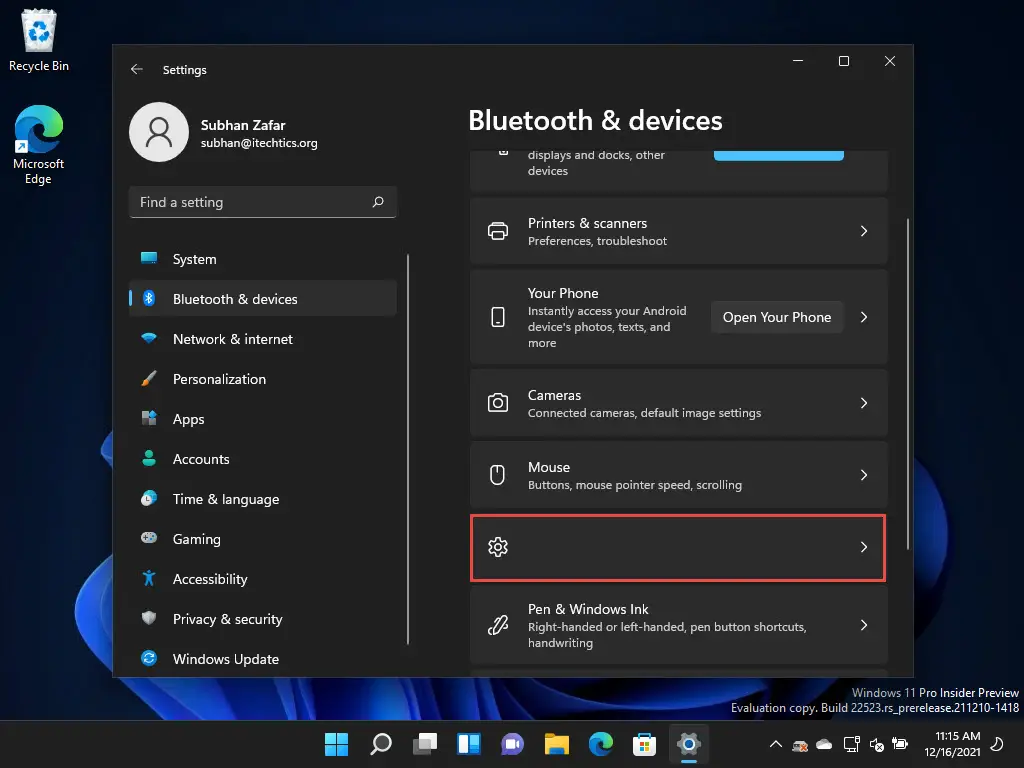Viewport: 1024px width, 768px height.
Task: Open Windows Update settings
Action: [x=263, y=659]
